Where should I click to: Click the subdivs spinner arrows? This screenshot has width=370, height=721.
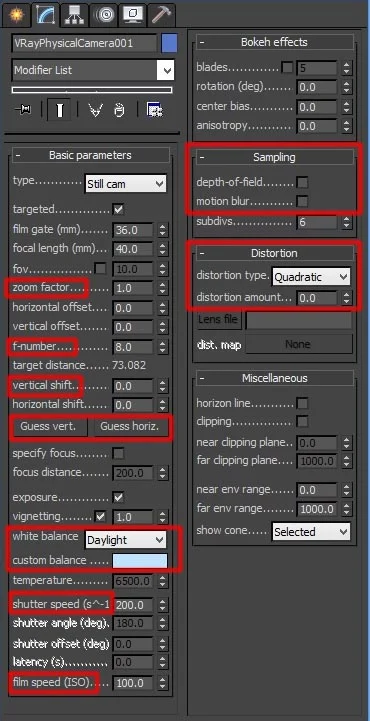(347, 223)
